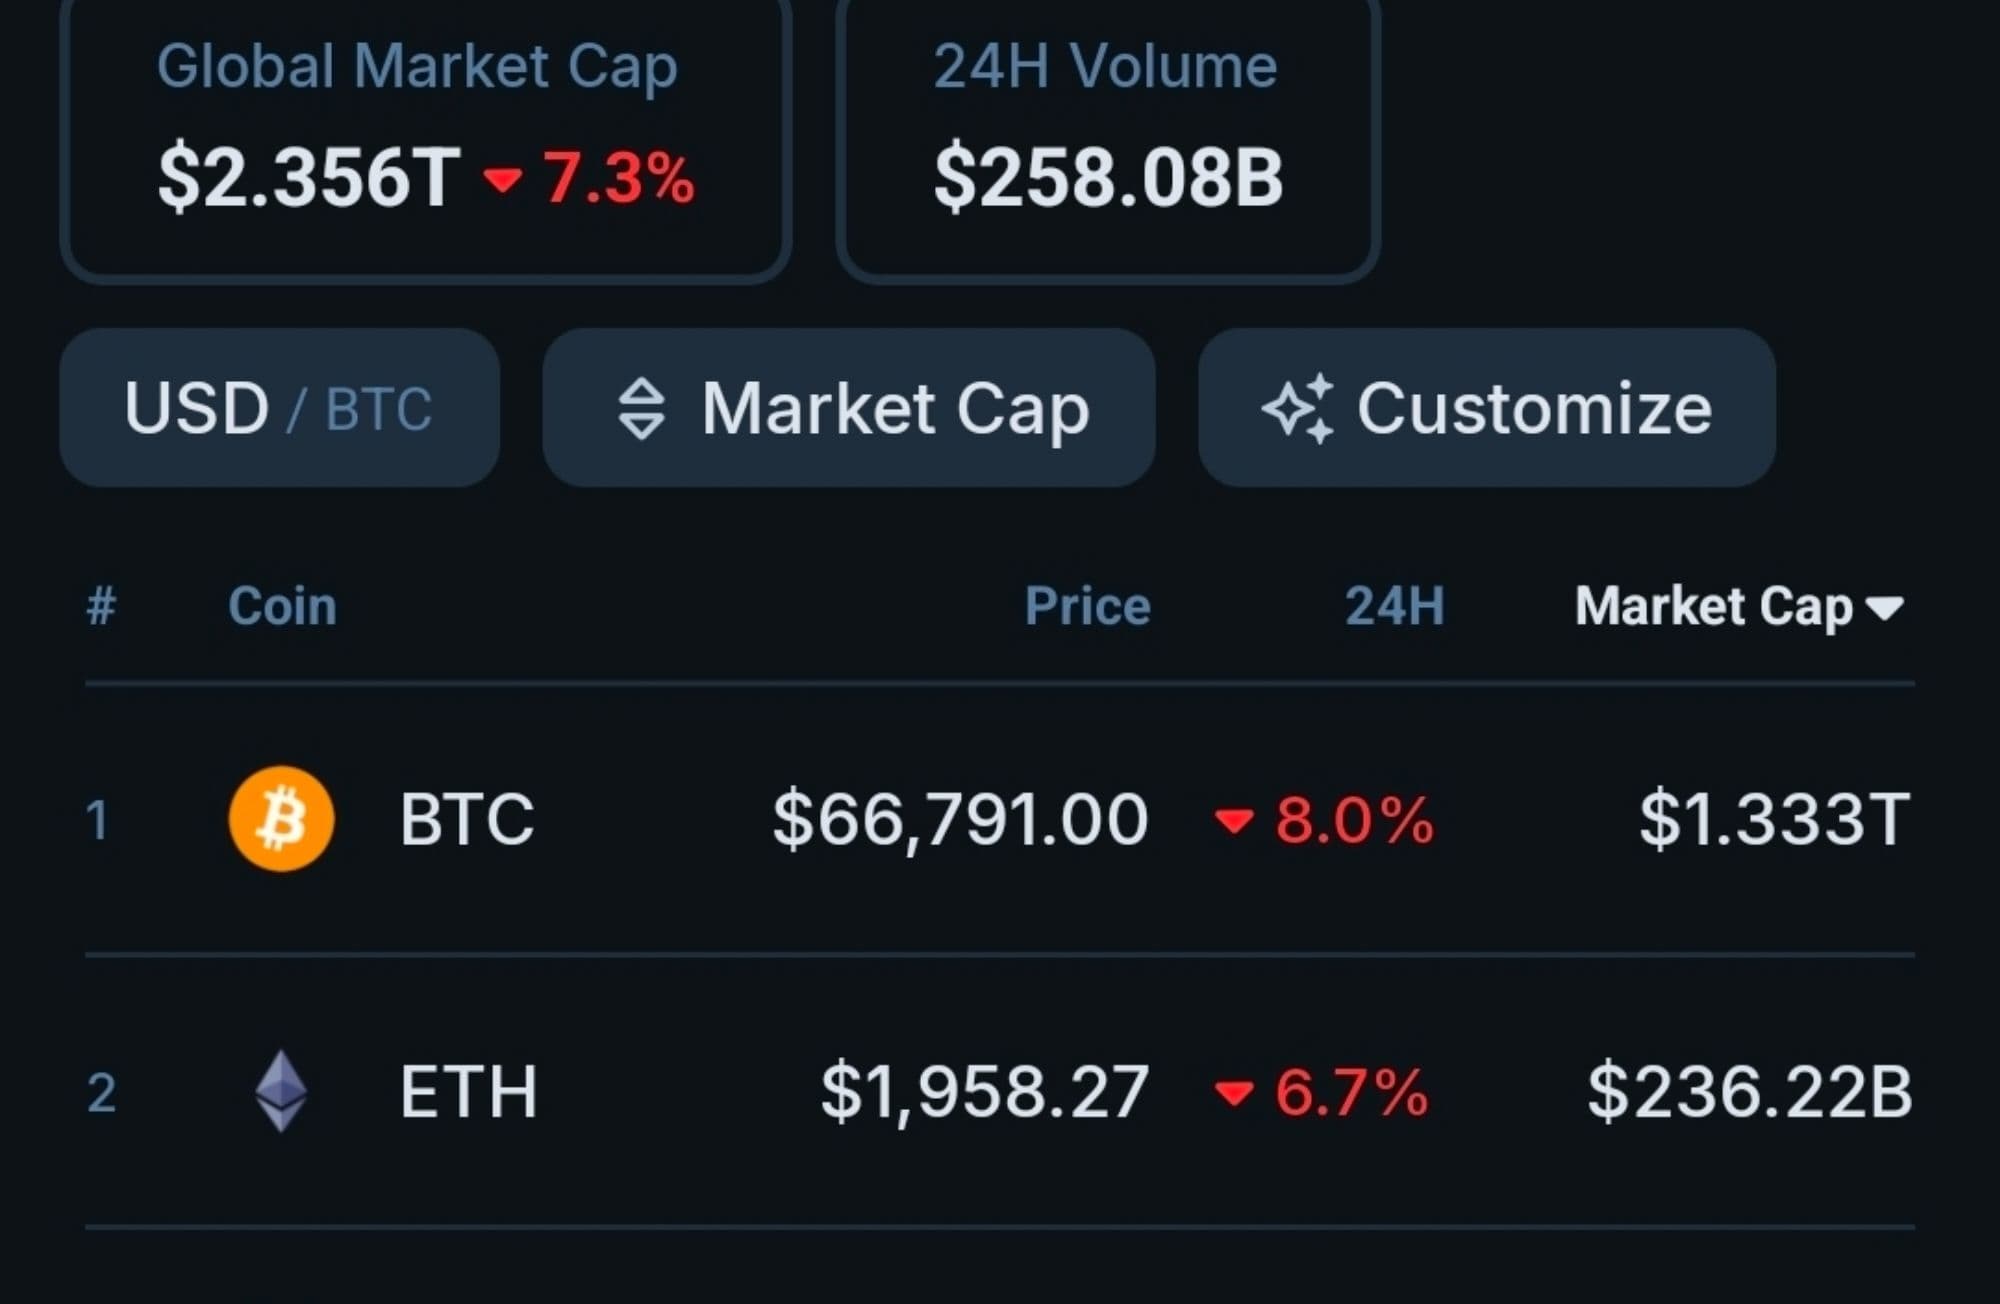The image size is (2000, 1304).
Task: Click red down arrow beside BTC 8.0%
Action: 1233,821
